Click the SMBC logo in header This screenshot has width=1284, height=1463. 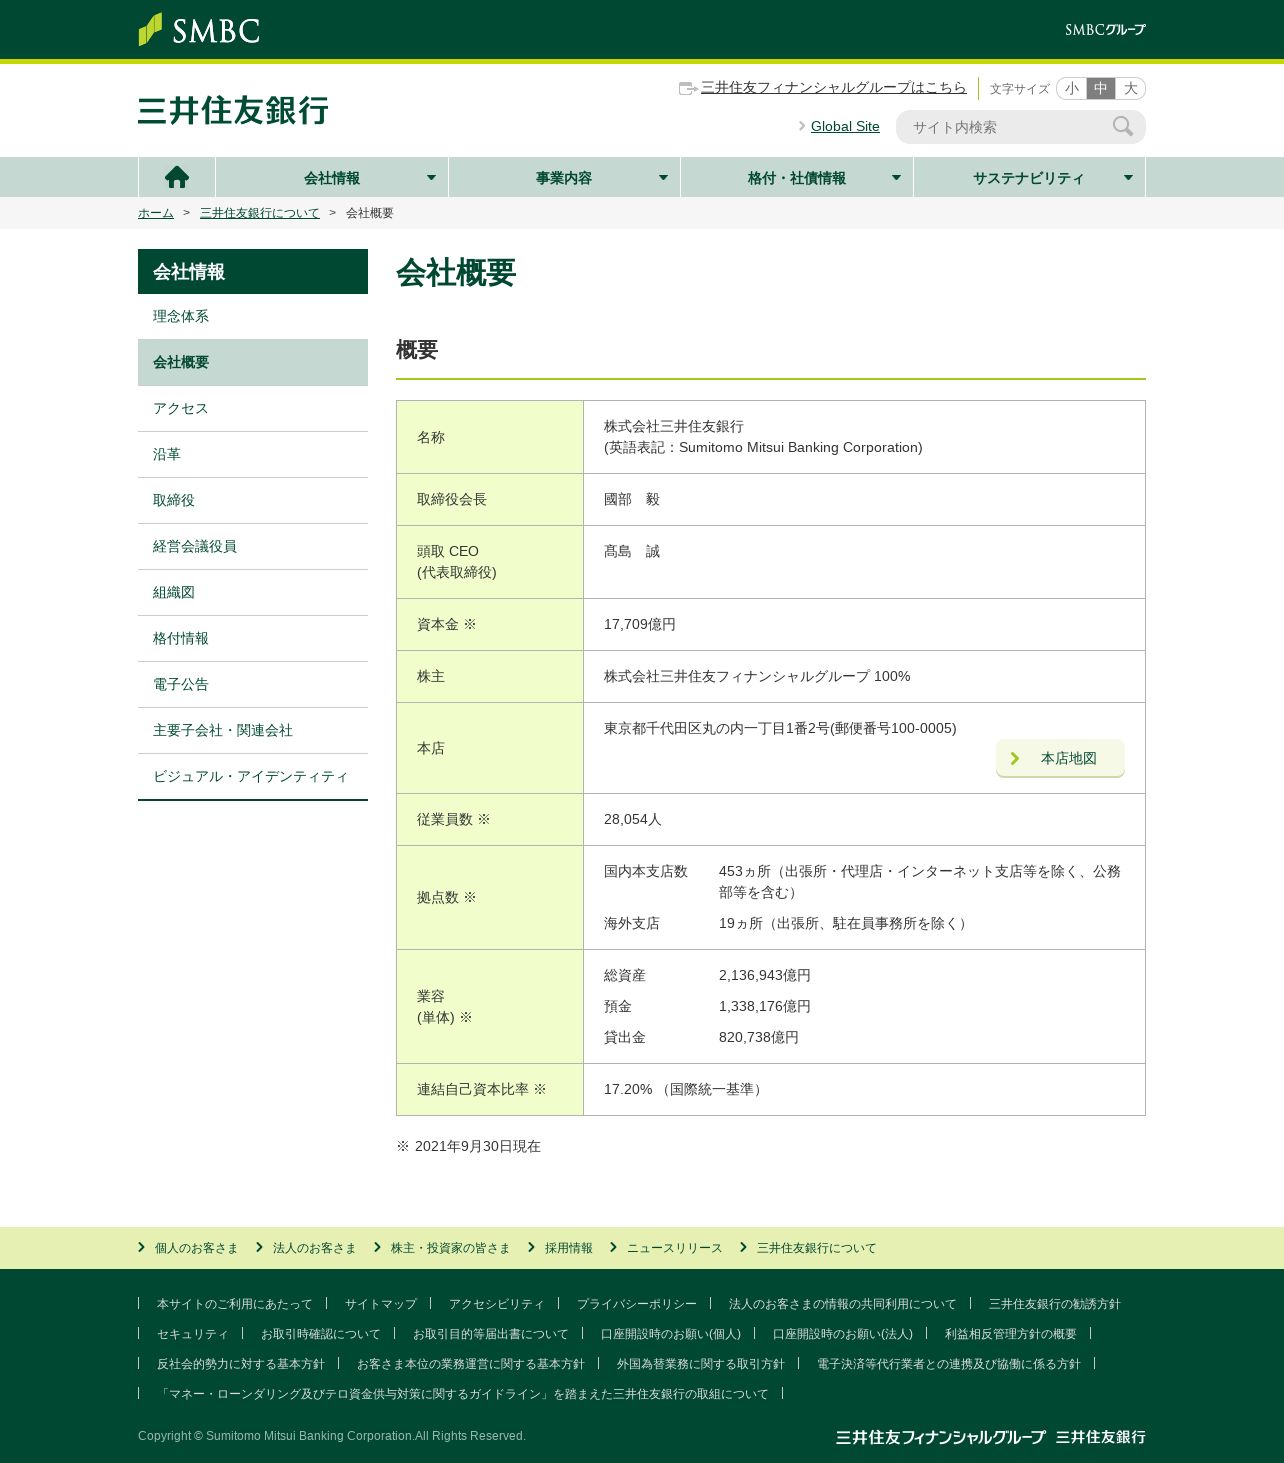[x=199, y=30]
